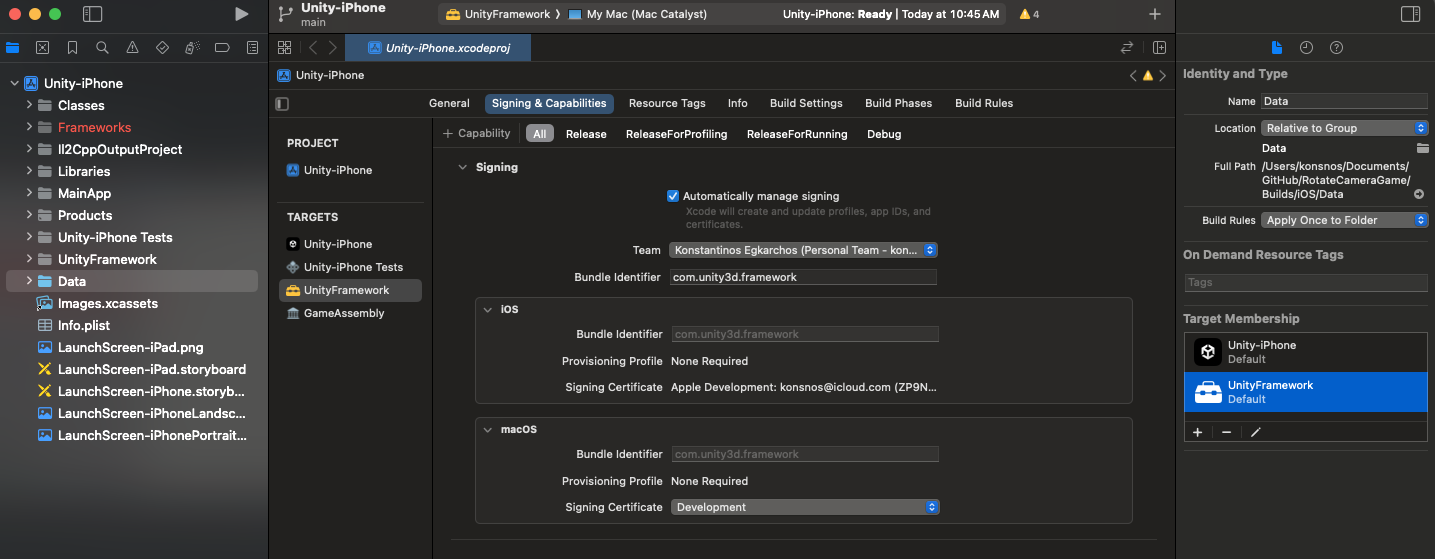
Task: Collapse the iOS signing subsection
Action: click(x=487, y=309)
